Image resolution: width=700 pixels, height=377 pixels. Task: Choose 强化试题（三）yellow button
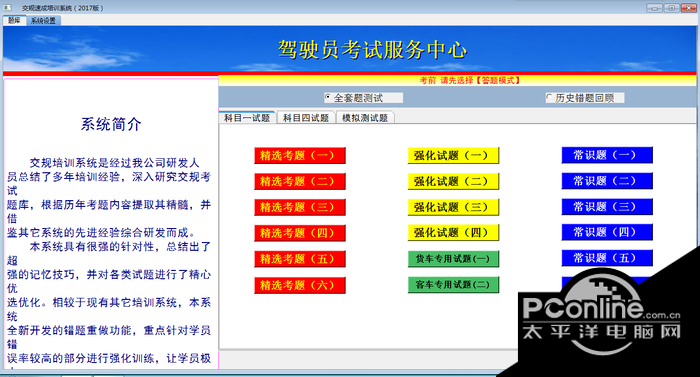[x=453, y=207]
